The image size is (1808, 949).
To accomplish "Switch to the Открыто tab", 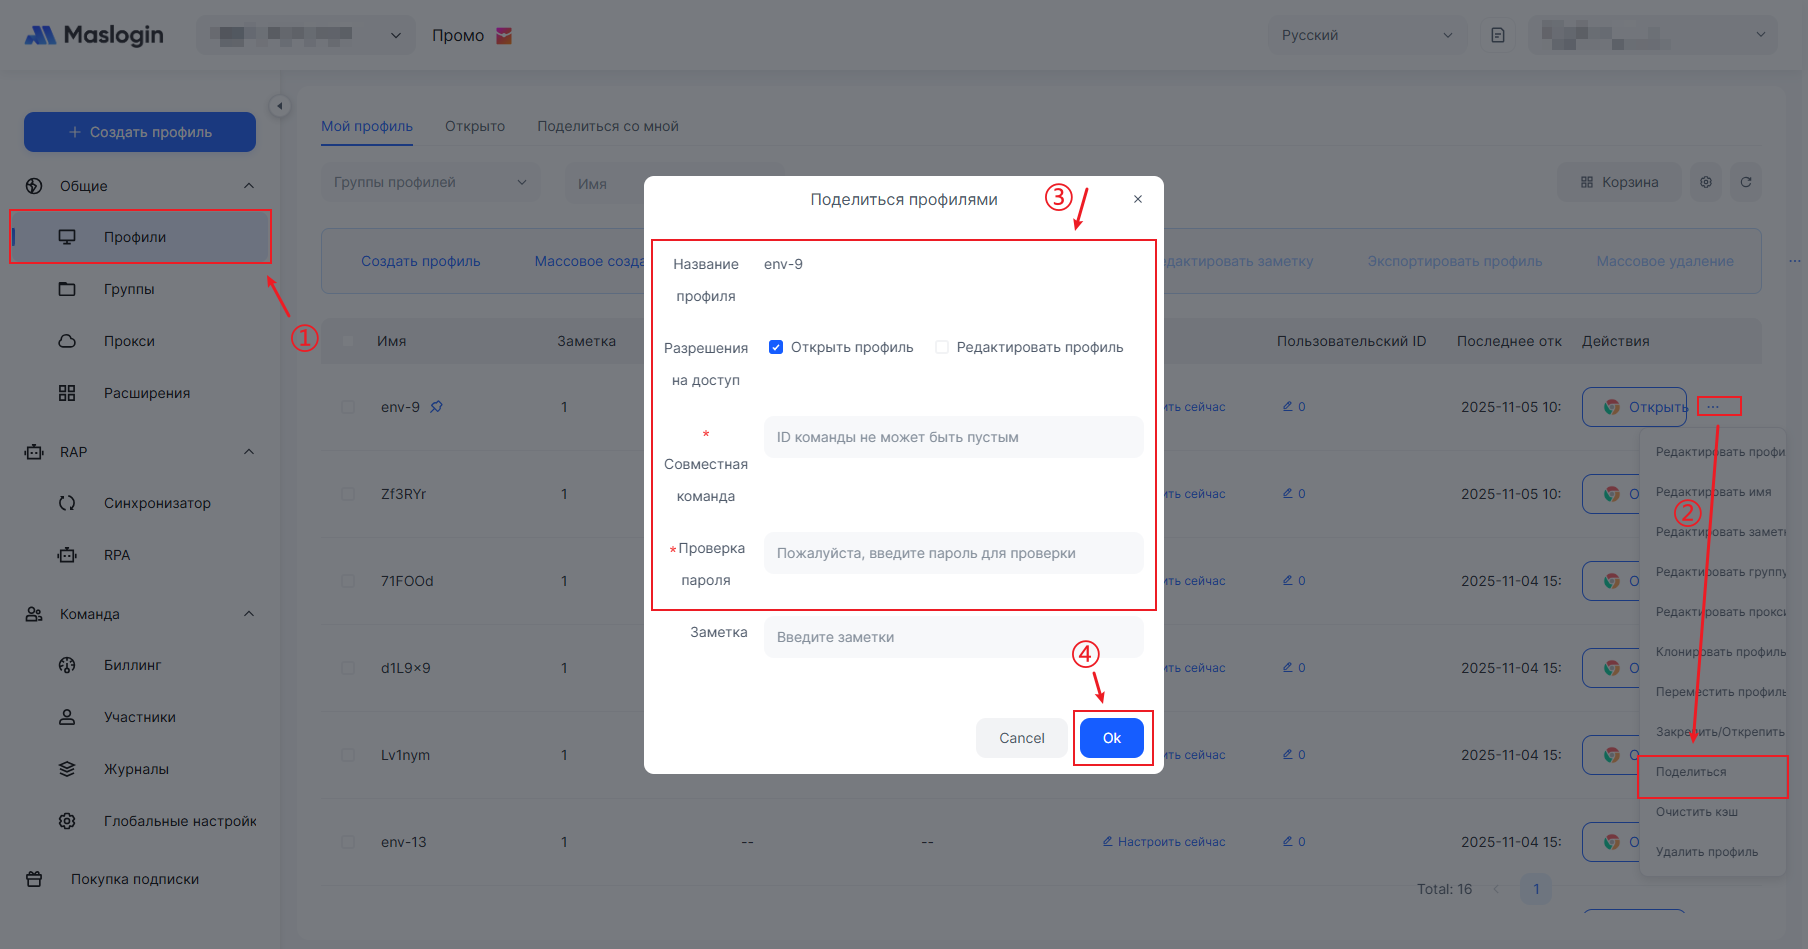I will 475,126.
